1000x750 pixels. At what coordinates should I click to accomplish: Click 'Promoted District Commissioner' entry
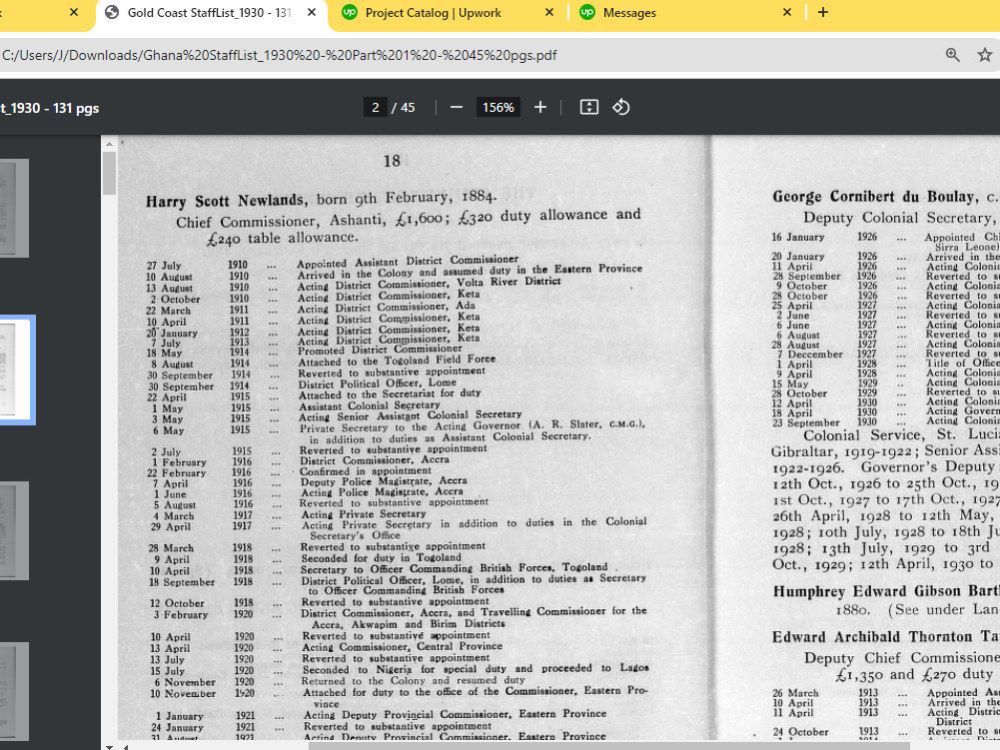[x=380, y=349]
